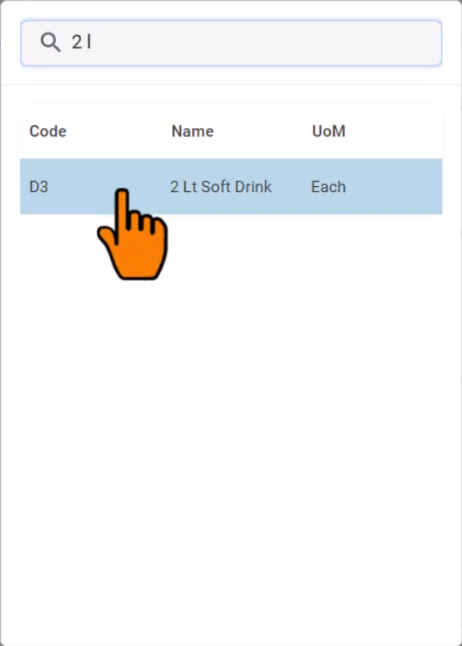Sort by the Name column header
The image size is (462, 646).
tap(192, 131)
